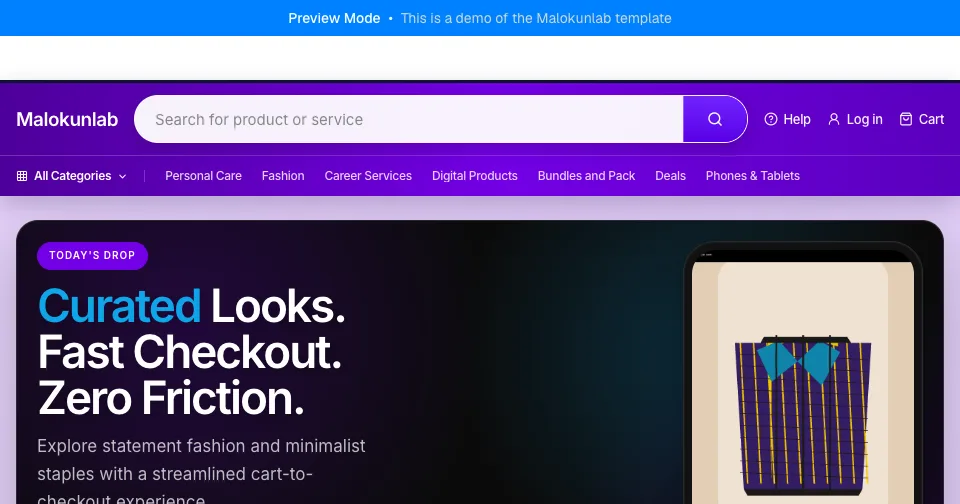
Task: Expand the All Categories chevron
Action: pos(122,176)
